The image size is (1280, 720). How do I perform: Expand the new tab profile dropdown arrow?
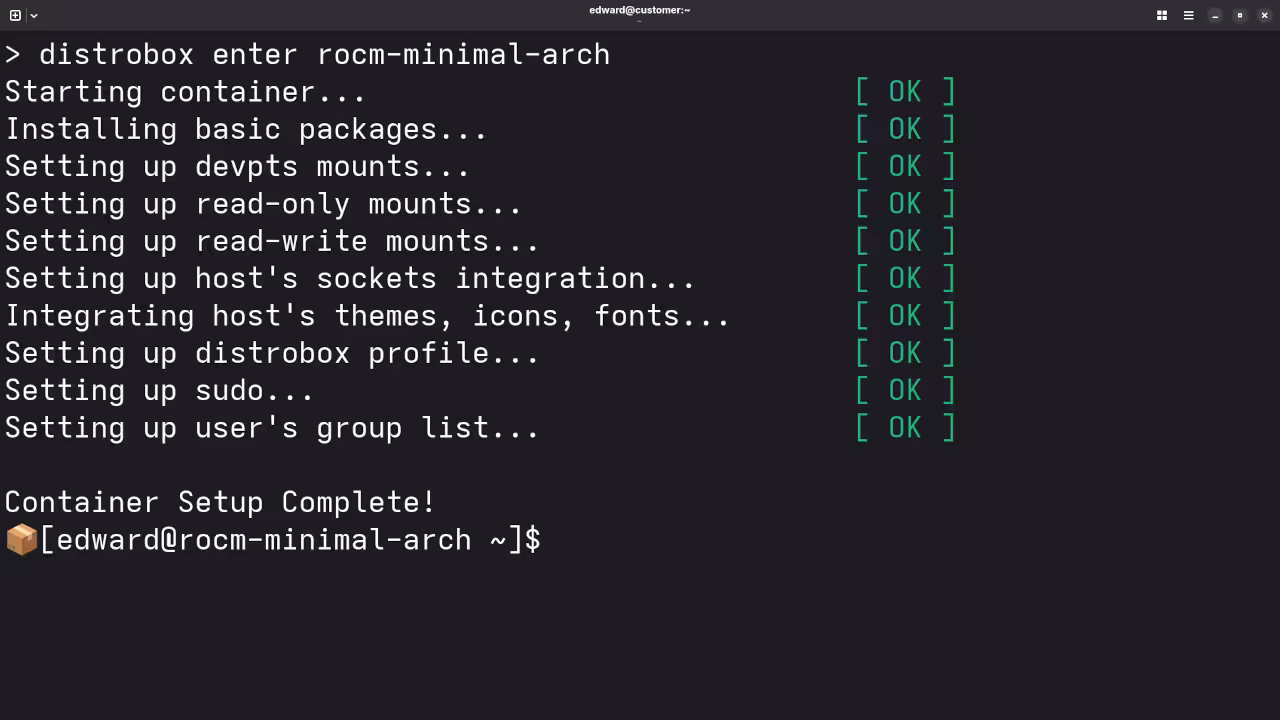tap(34, 15)
